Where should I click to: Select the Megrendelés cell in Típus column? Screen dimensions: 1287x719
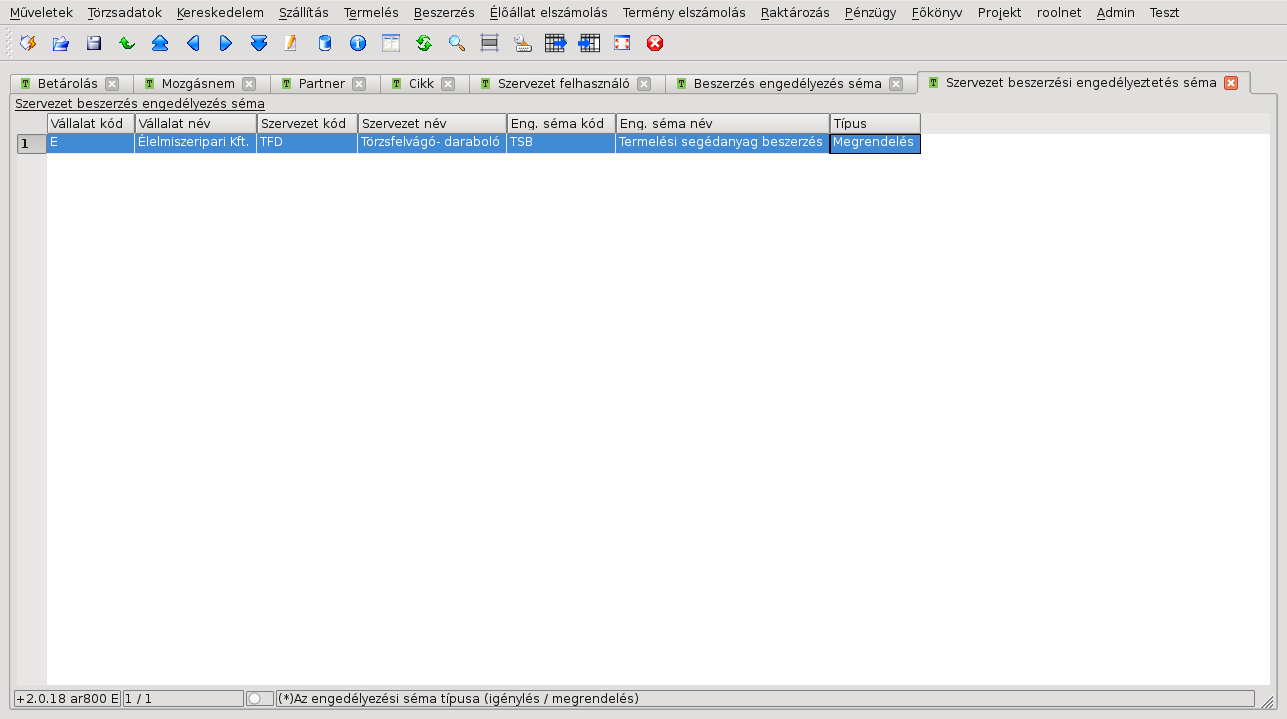pyautogui.click(x=874, y=143)
